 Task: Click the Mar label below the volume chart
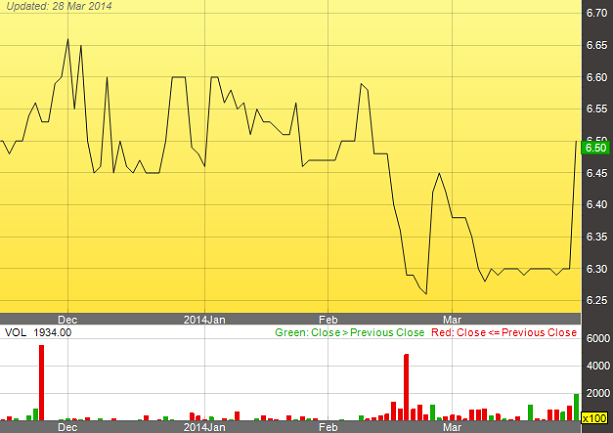(x=453, y=427)
